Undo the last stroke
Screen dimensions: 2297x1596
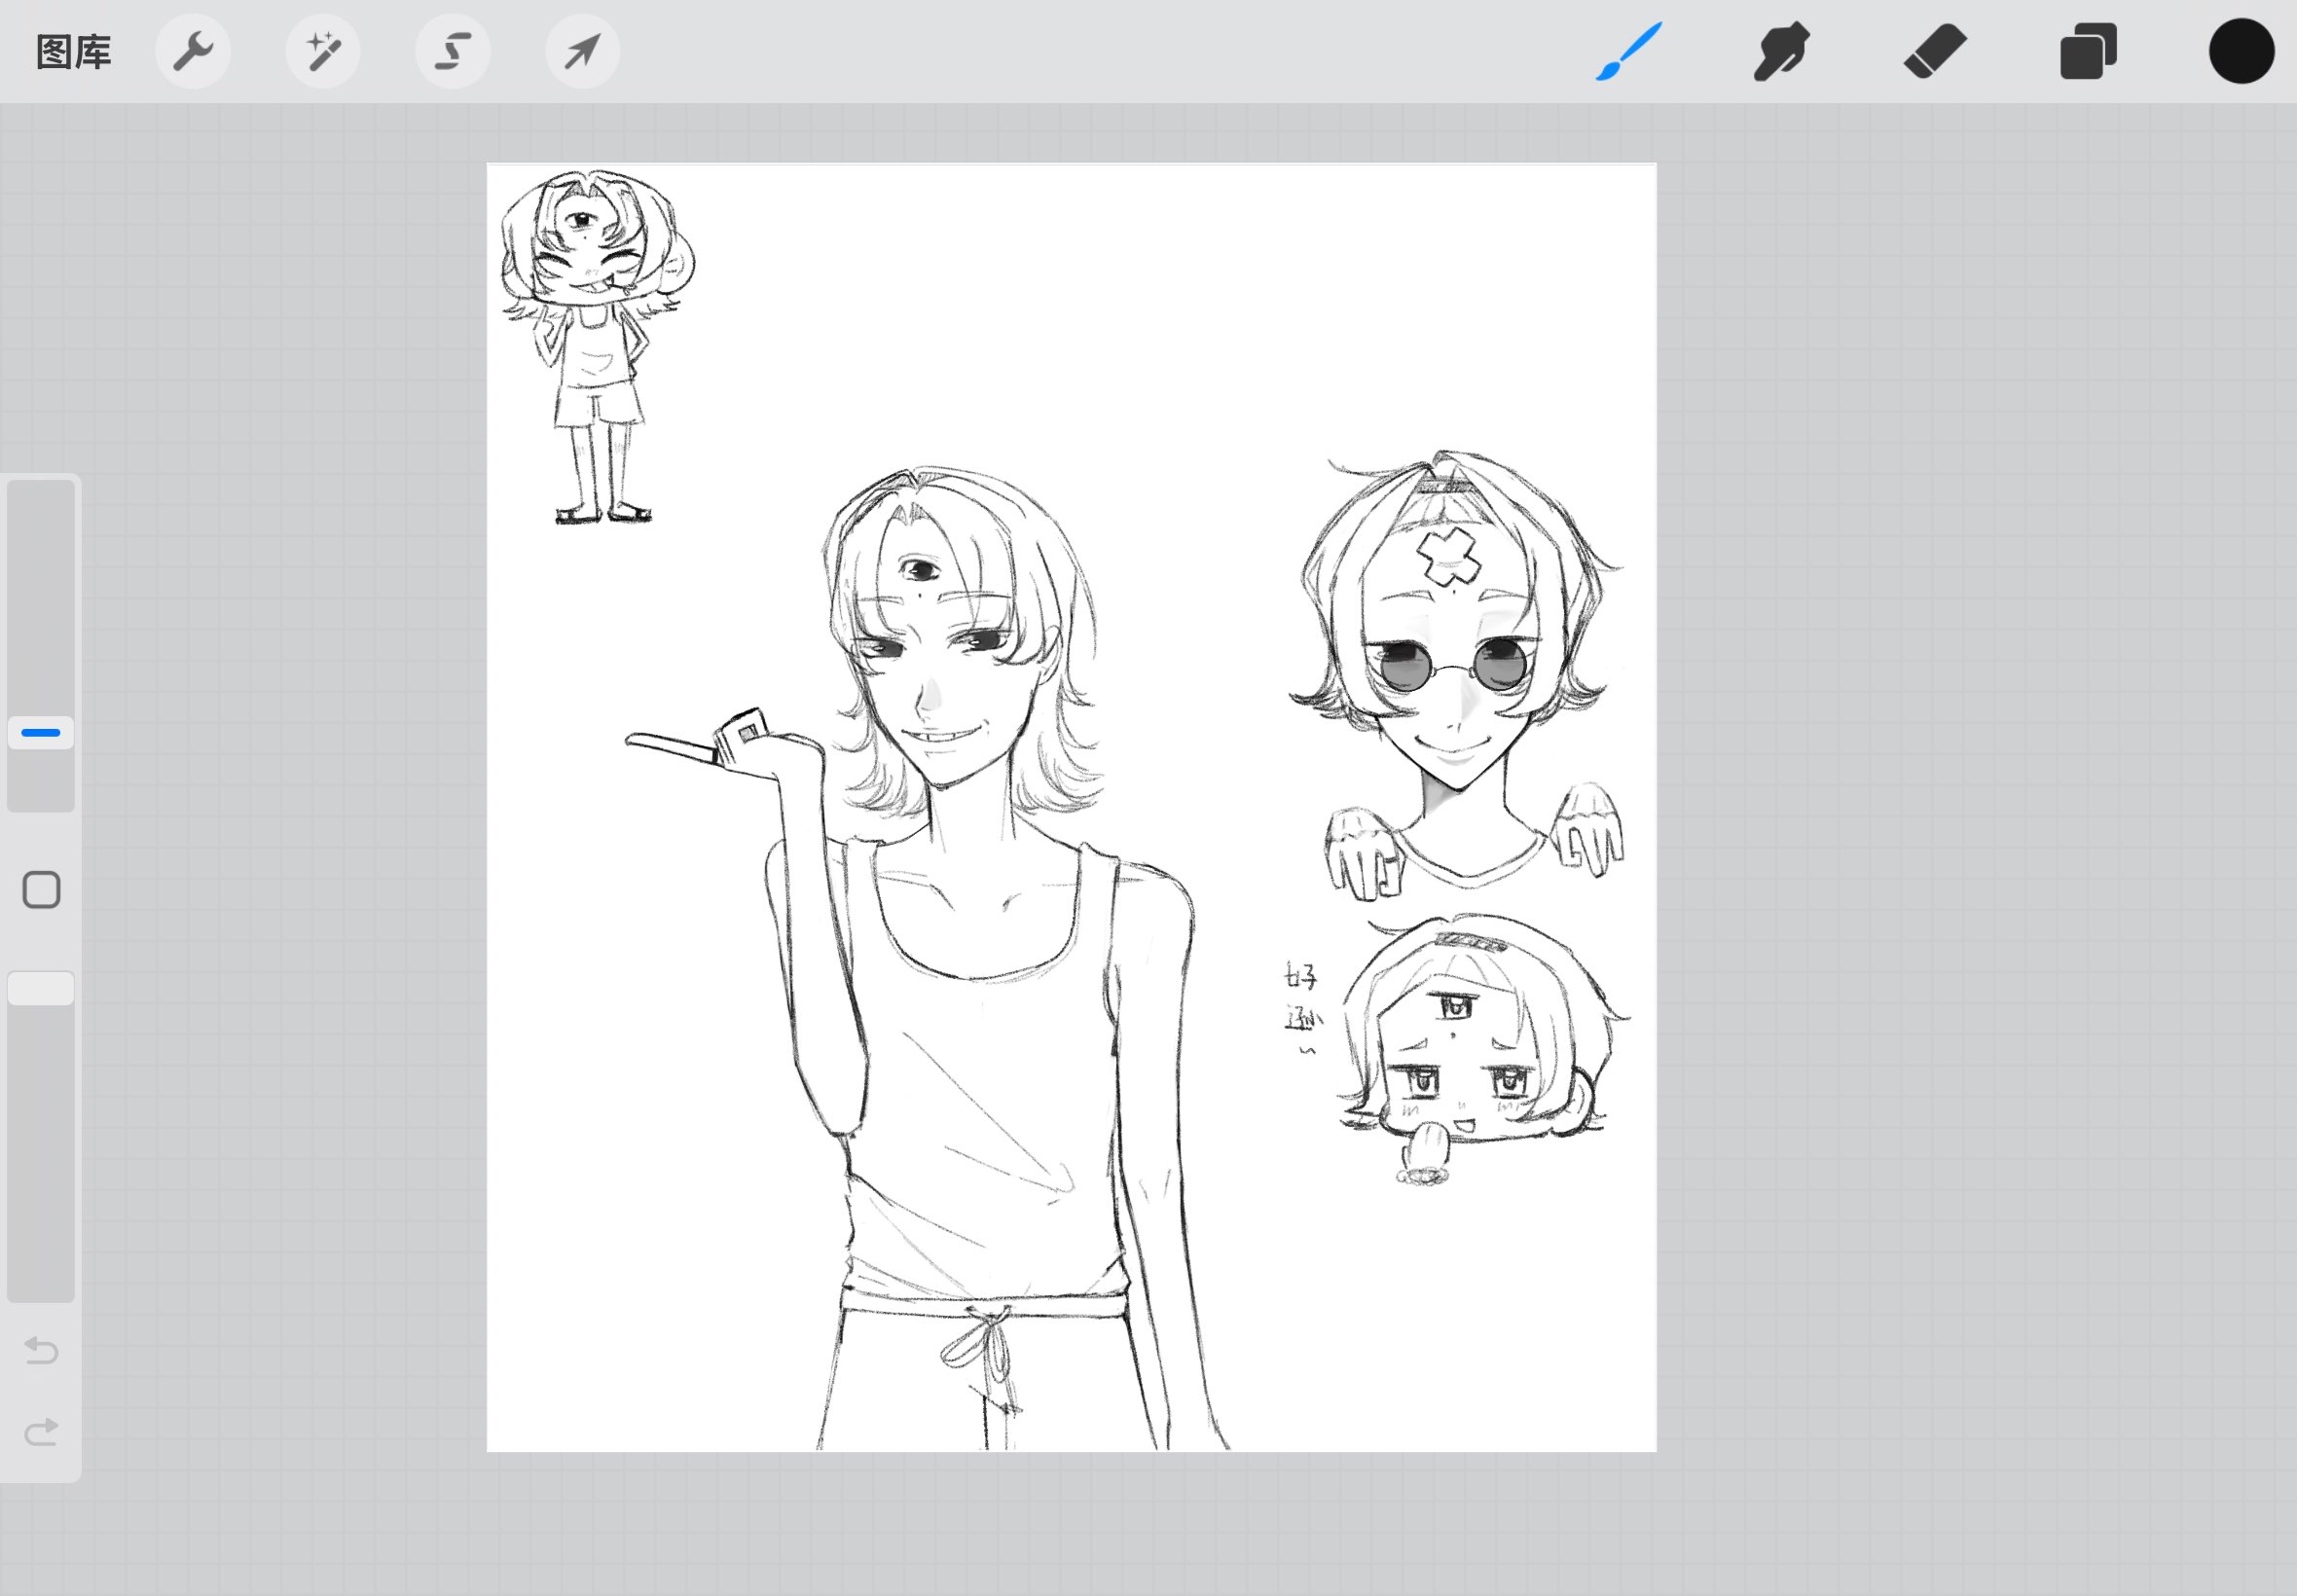[x=41, y=1351]
